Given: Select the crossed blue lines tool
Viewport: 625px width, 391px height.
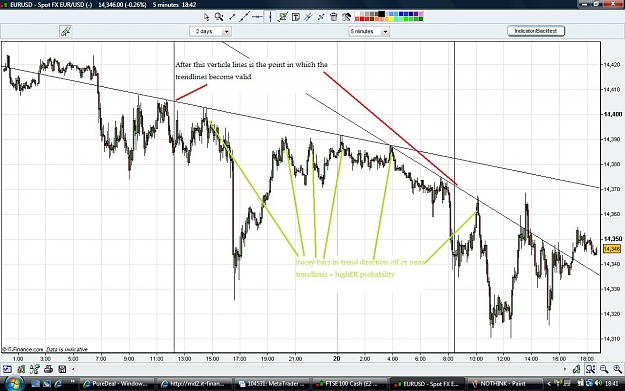Looking at the screenshot, I should pos(321,17).
